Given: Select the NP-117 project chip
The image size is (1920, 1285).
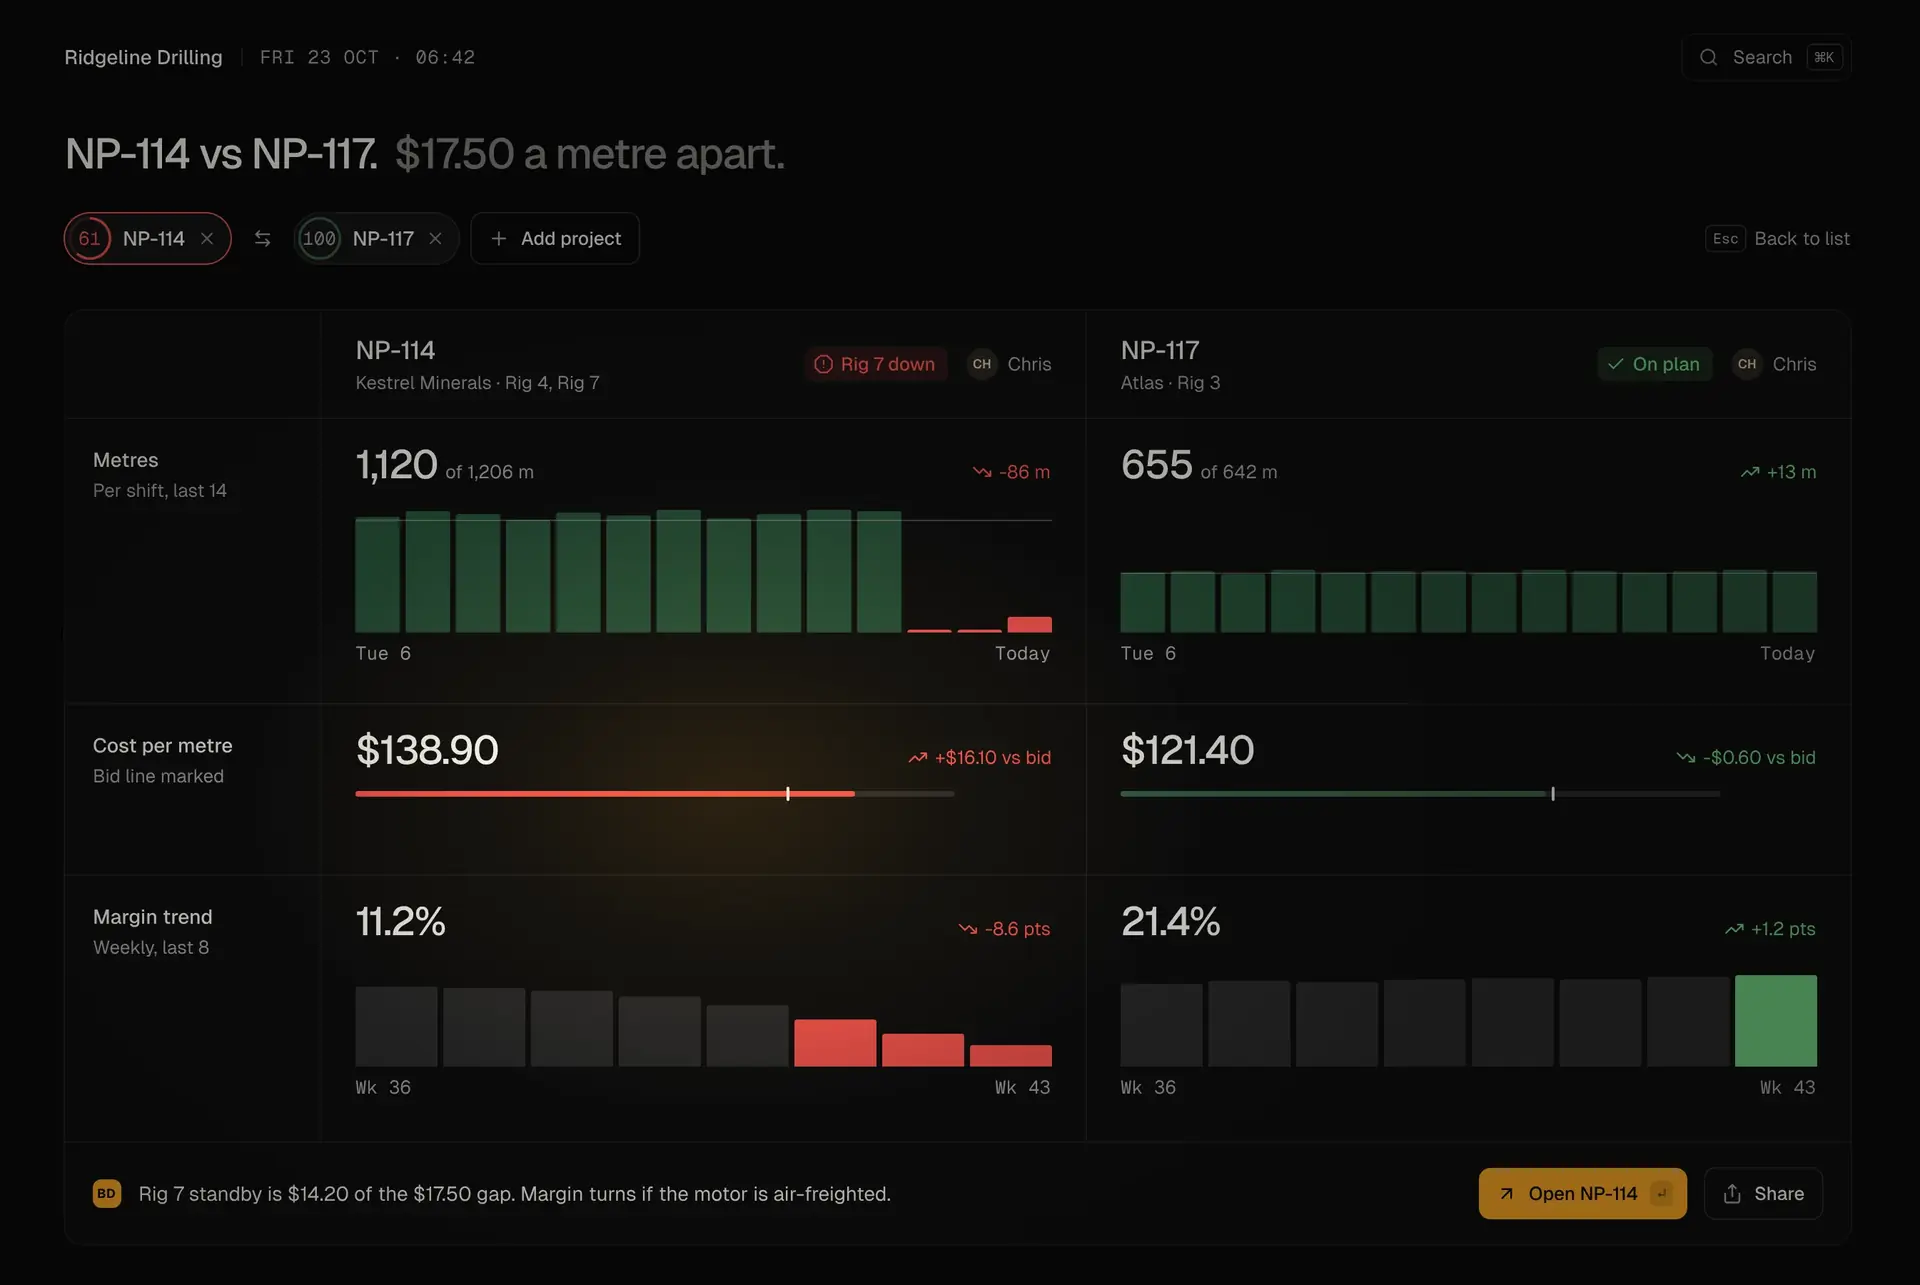Looking at the screenshot, I should pos(376,238).
